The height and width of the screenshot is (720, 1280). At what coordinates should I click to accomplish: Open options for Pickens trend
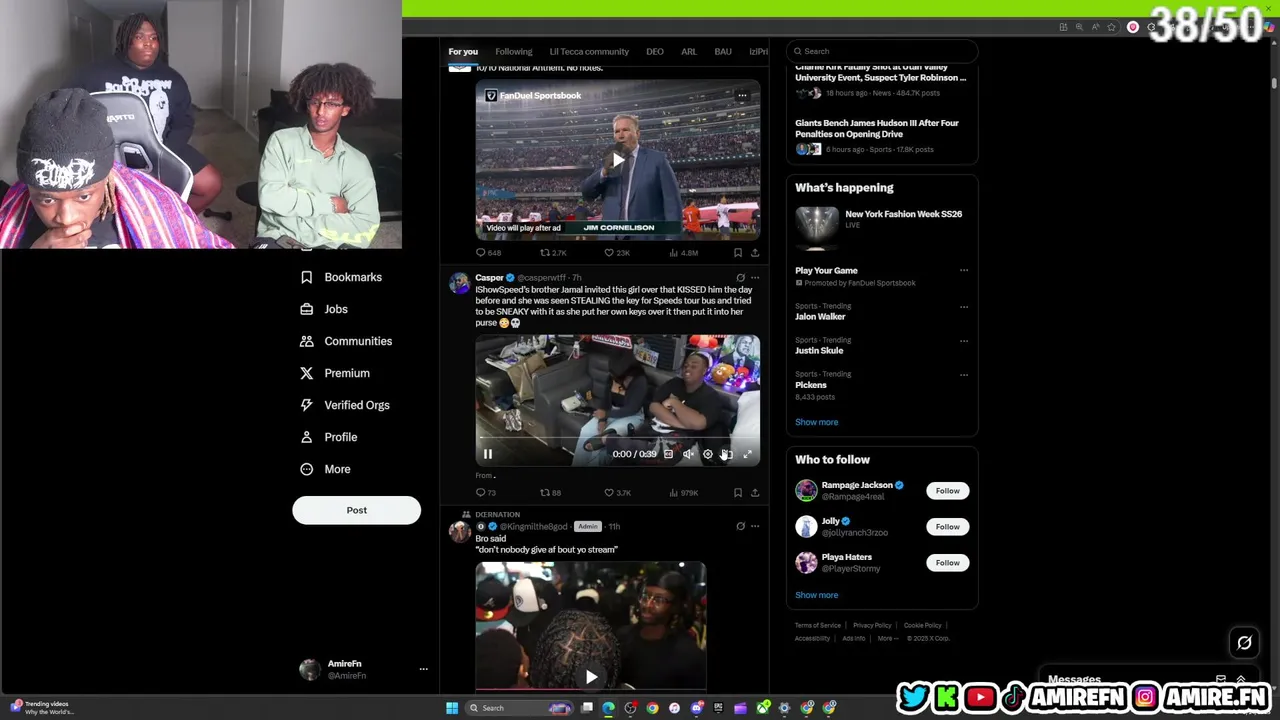(x=964, y=374)
